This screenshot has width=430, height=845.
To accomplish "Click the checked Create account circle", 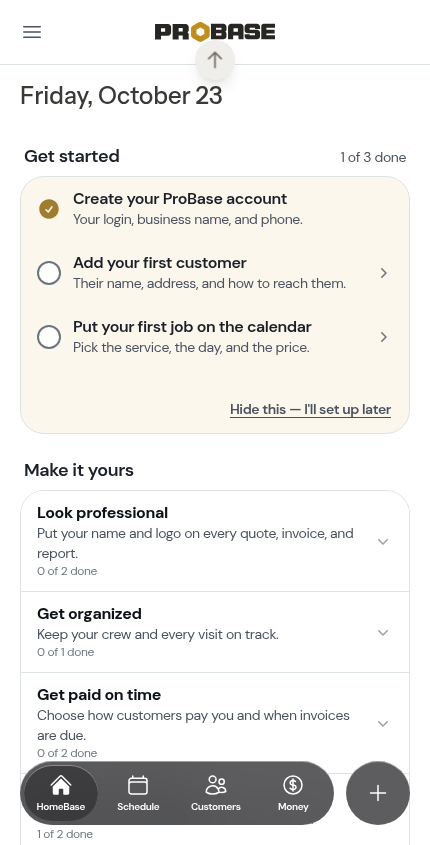I will (x=49, y=209).
